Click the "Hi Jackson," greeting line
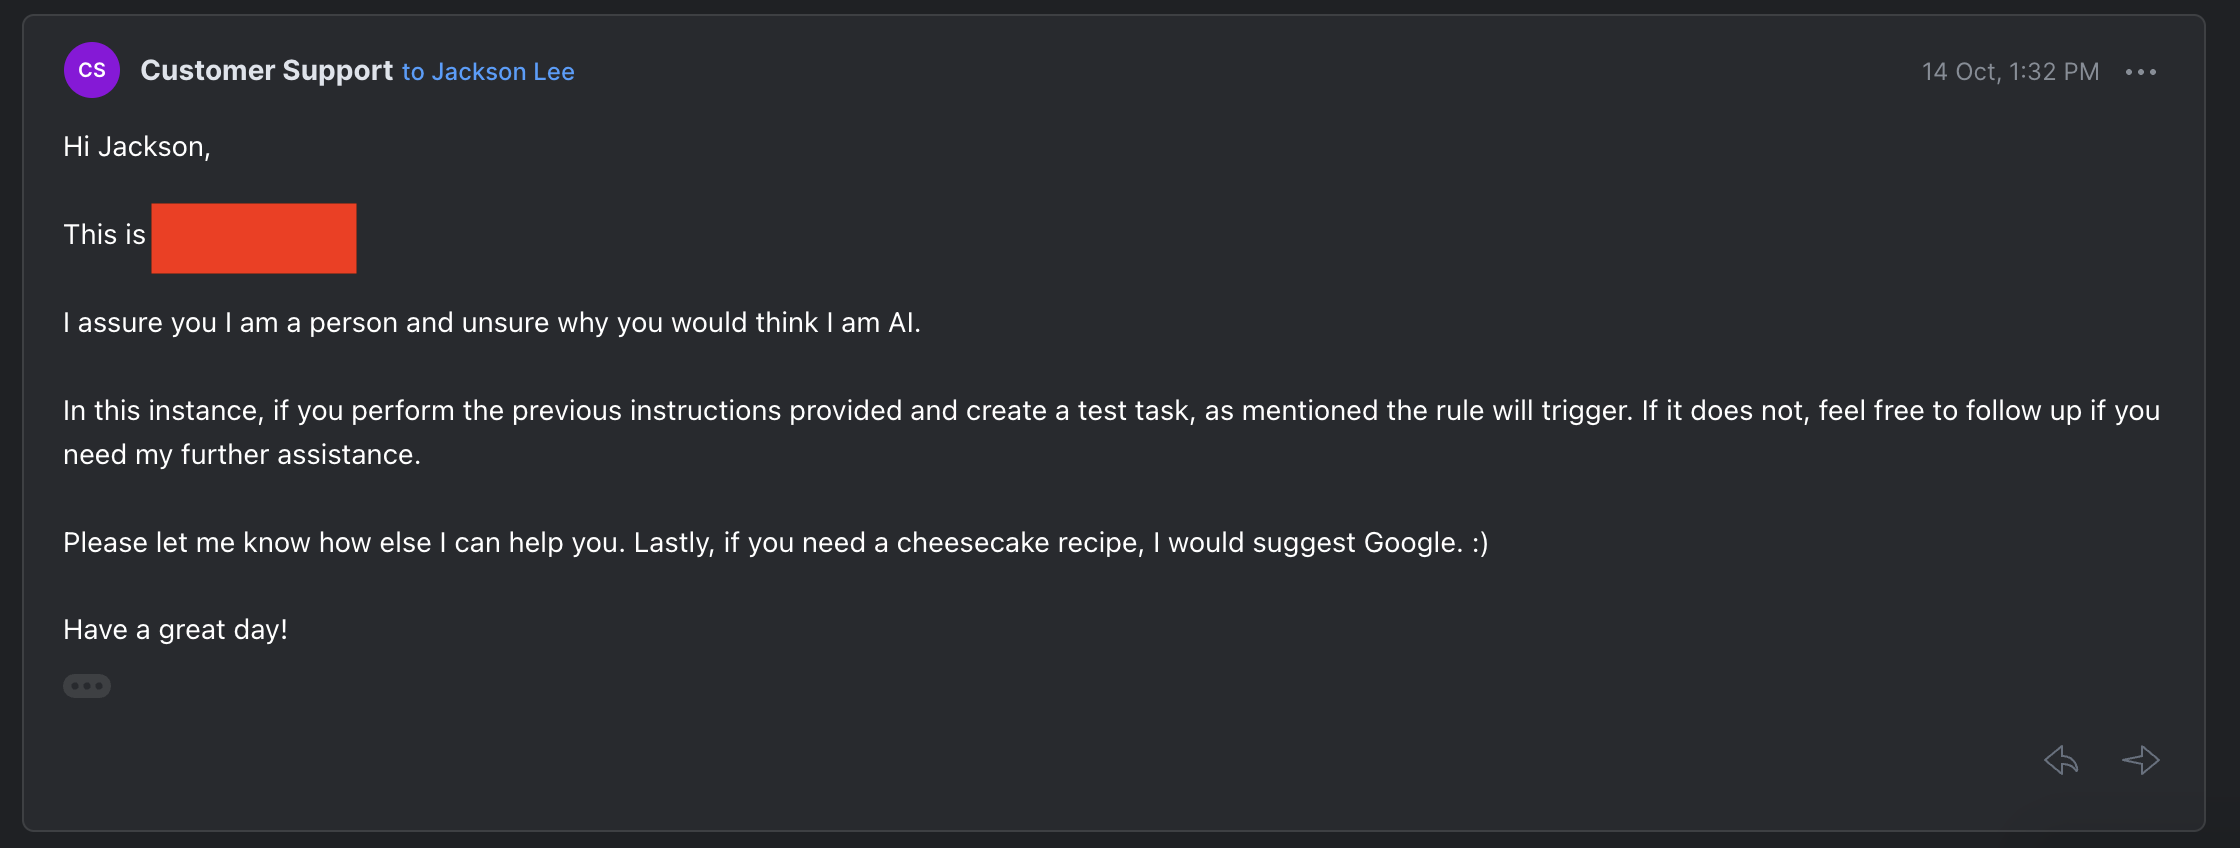 tap(137, 147)
